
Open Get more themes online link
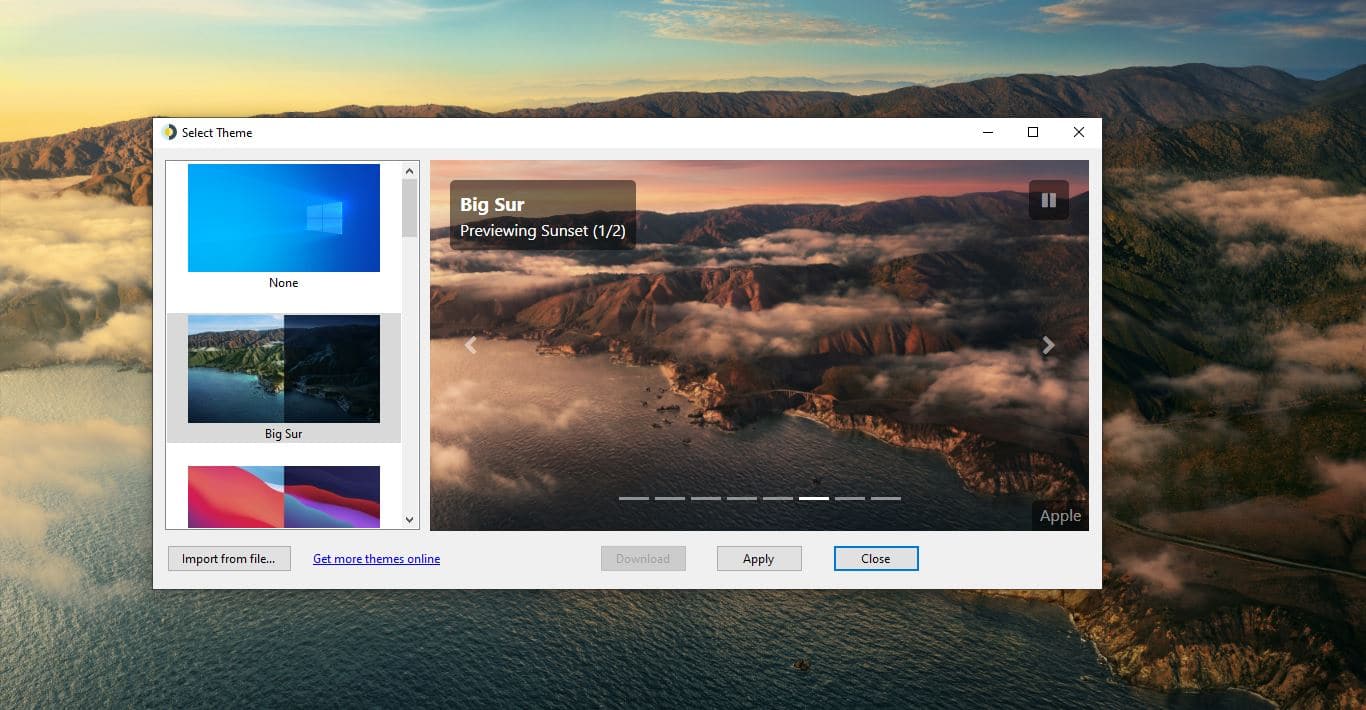tap(376, 559)
